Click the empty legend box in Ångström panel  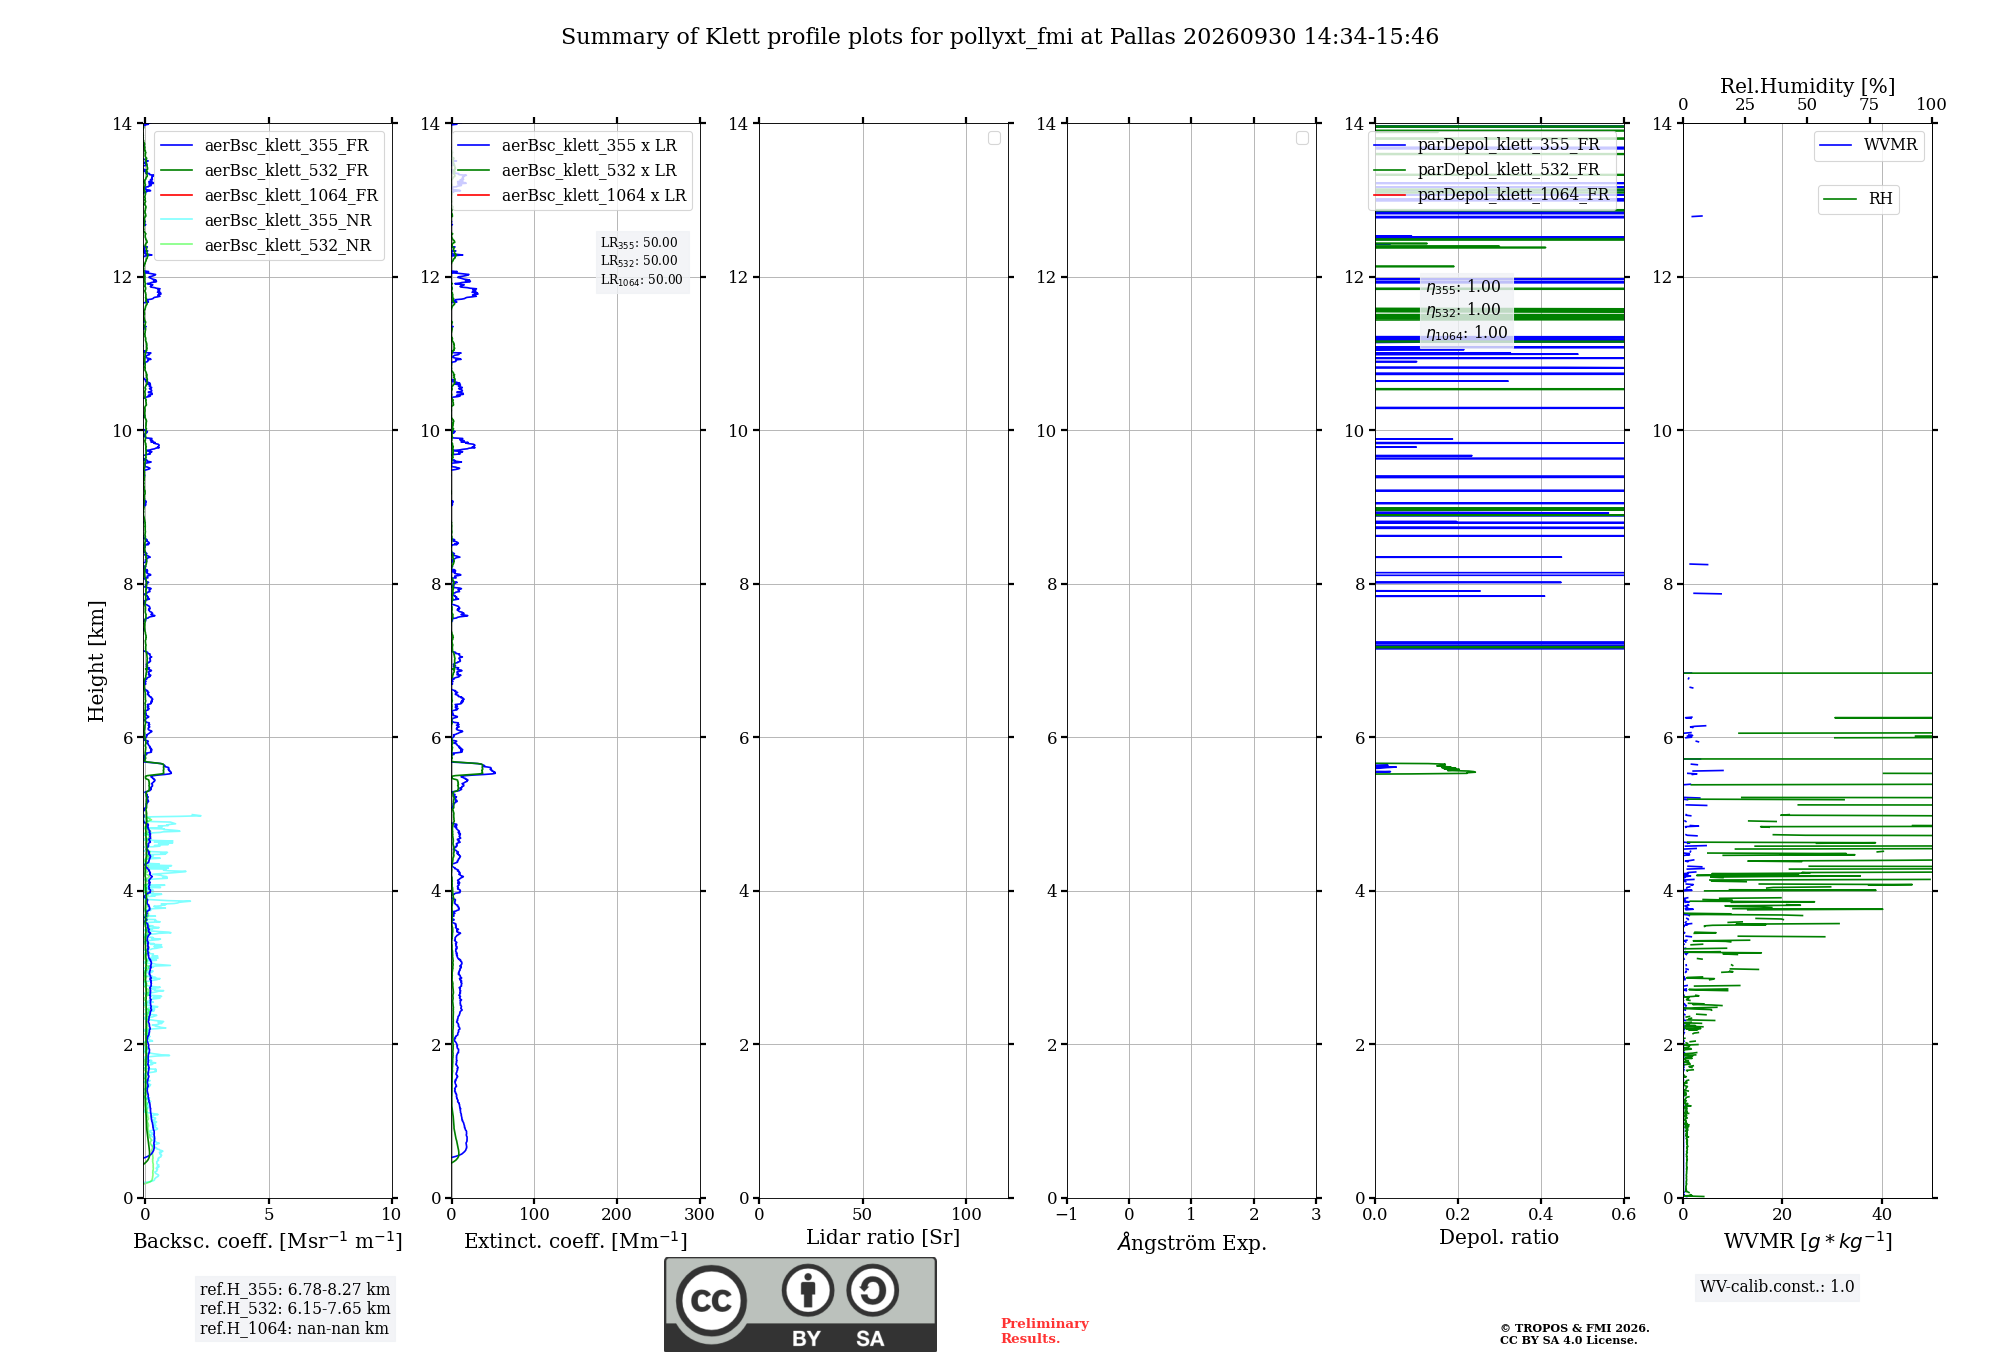[1302, 138]
